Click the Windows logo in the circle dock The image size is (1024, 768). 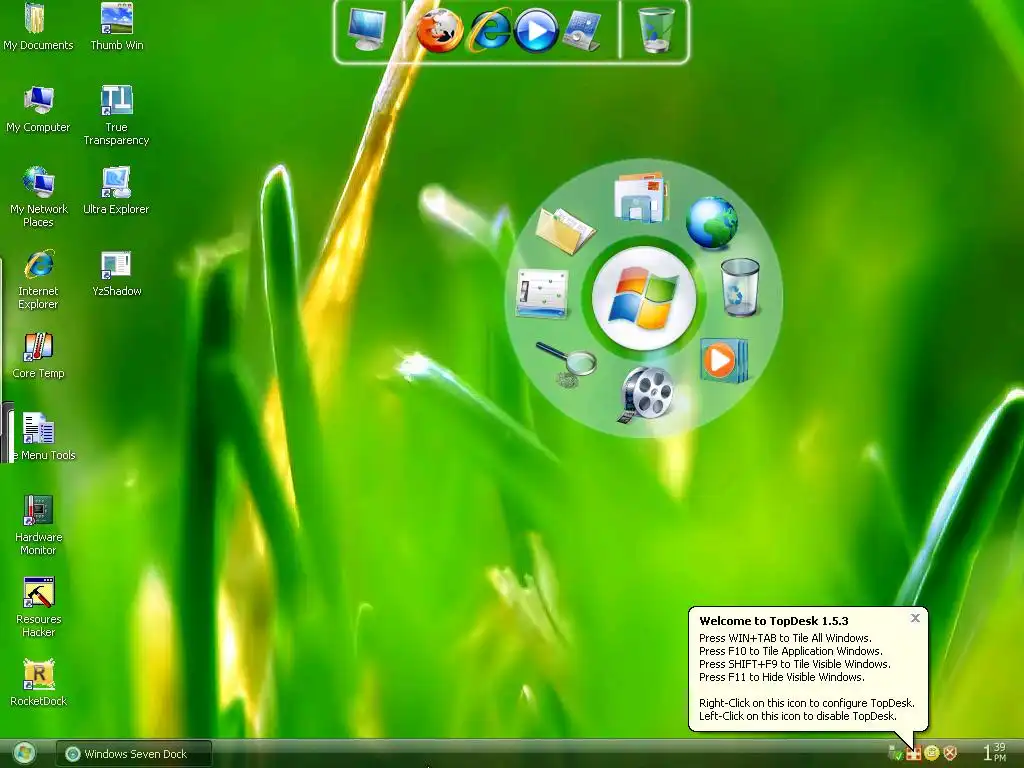(644, 298)
